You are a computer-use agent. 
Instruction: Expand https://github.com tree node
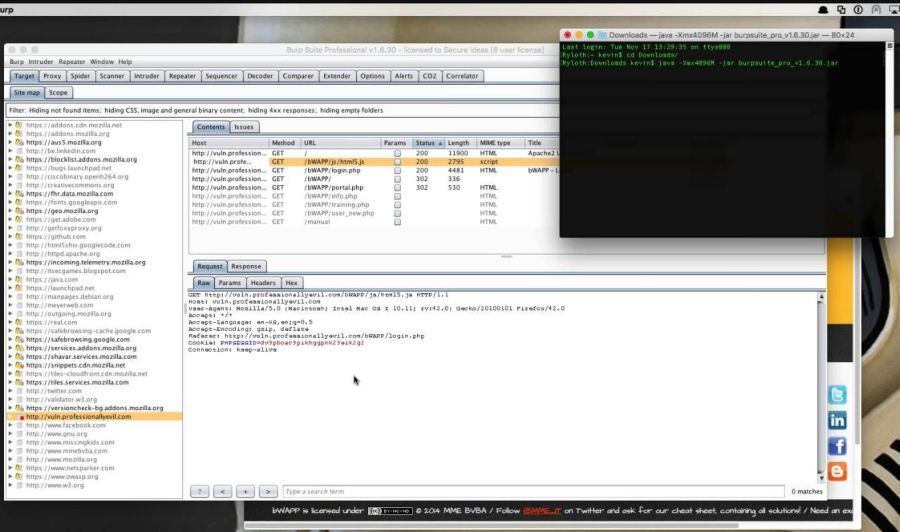(10, 236)
